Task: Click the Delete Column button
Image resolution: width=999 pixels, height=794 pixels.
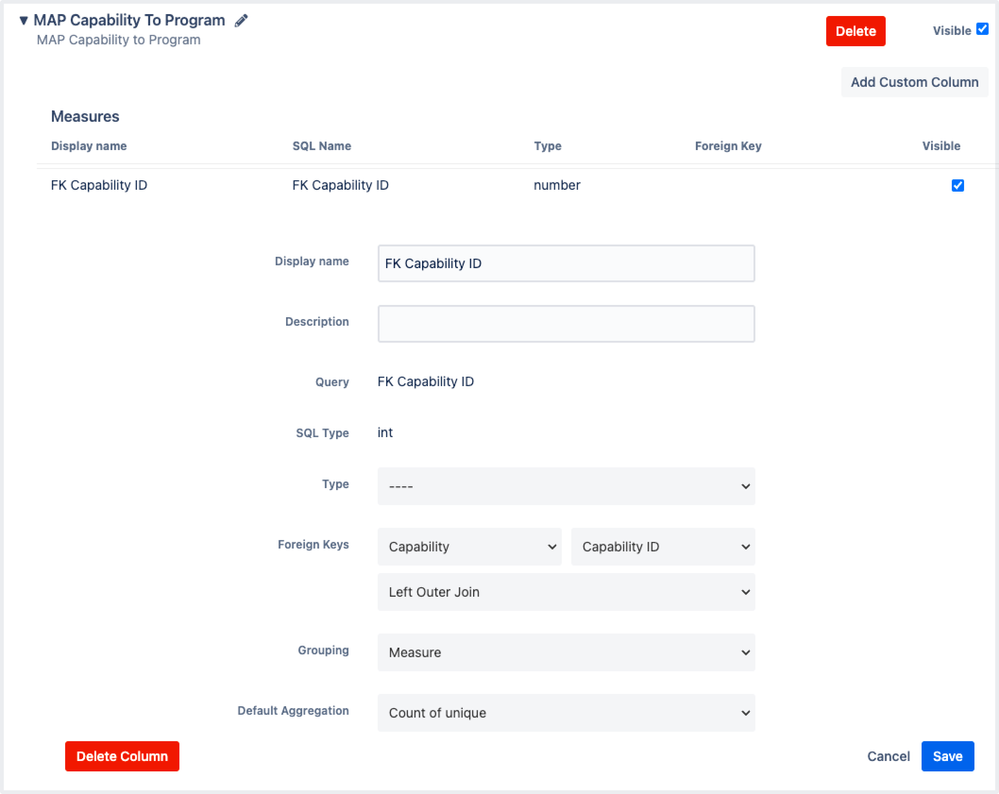Action: 122,756
